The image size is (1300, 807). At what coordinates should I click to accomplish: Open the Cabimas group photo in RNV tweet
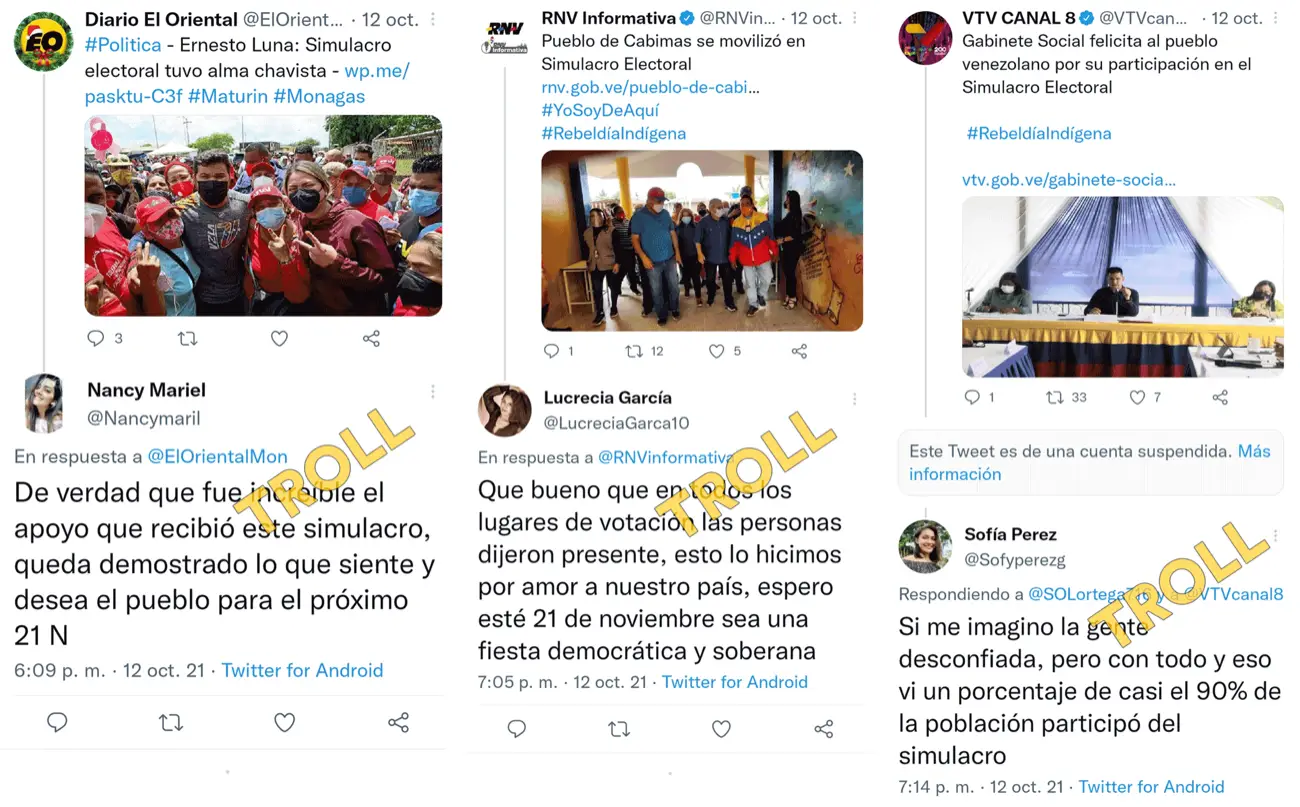coord(702,240)
